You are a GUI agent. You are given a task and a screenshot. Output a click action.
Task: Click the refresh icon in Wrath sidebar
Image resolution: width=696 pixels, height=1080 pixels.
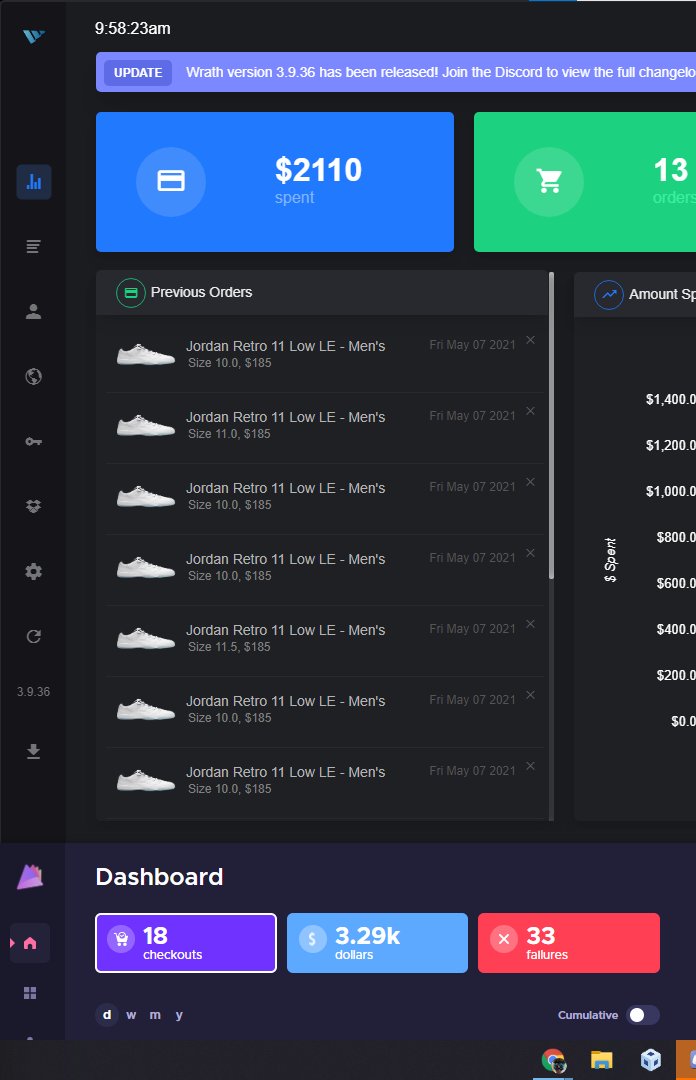pos(33,636)
